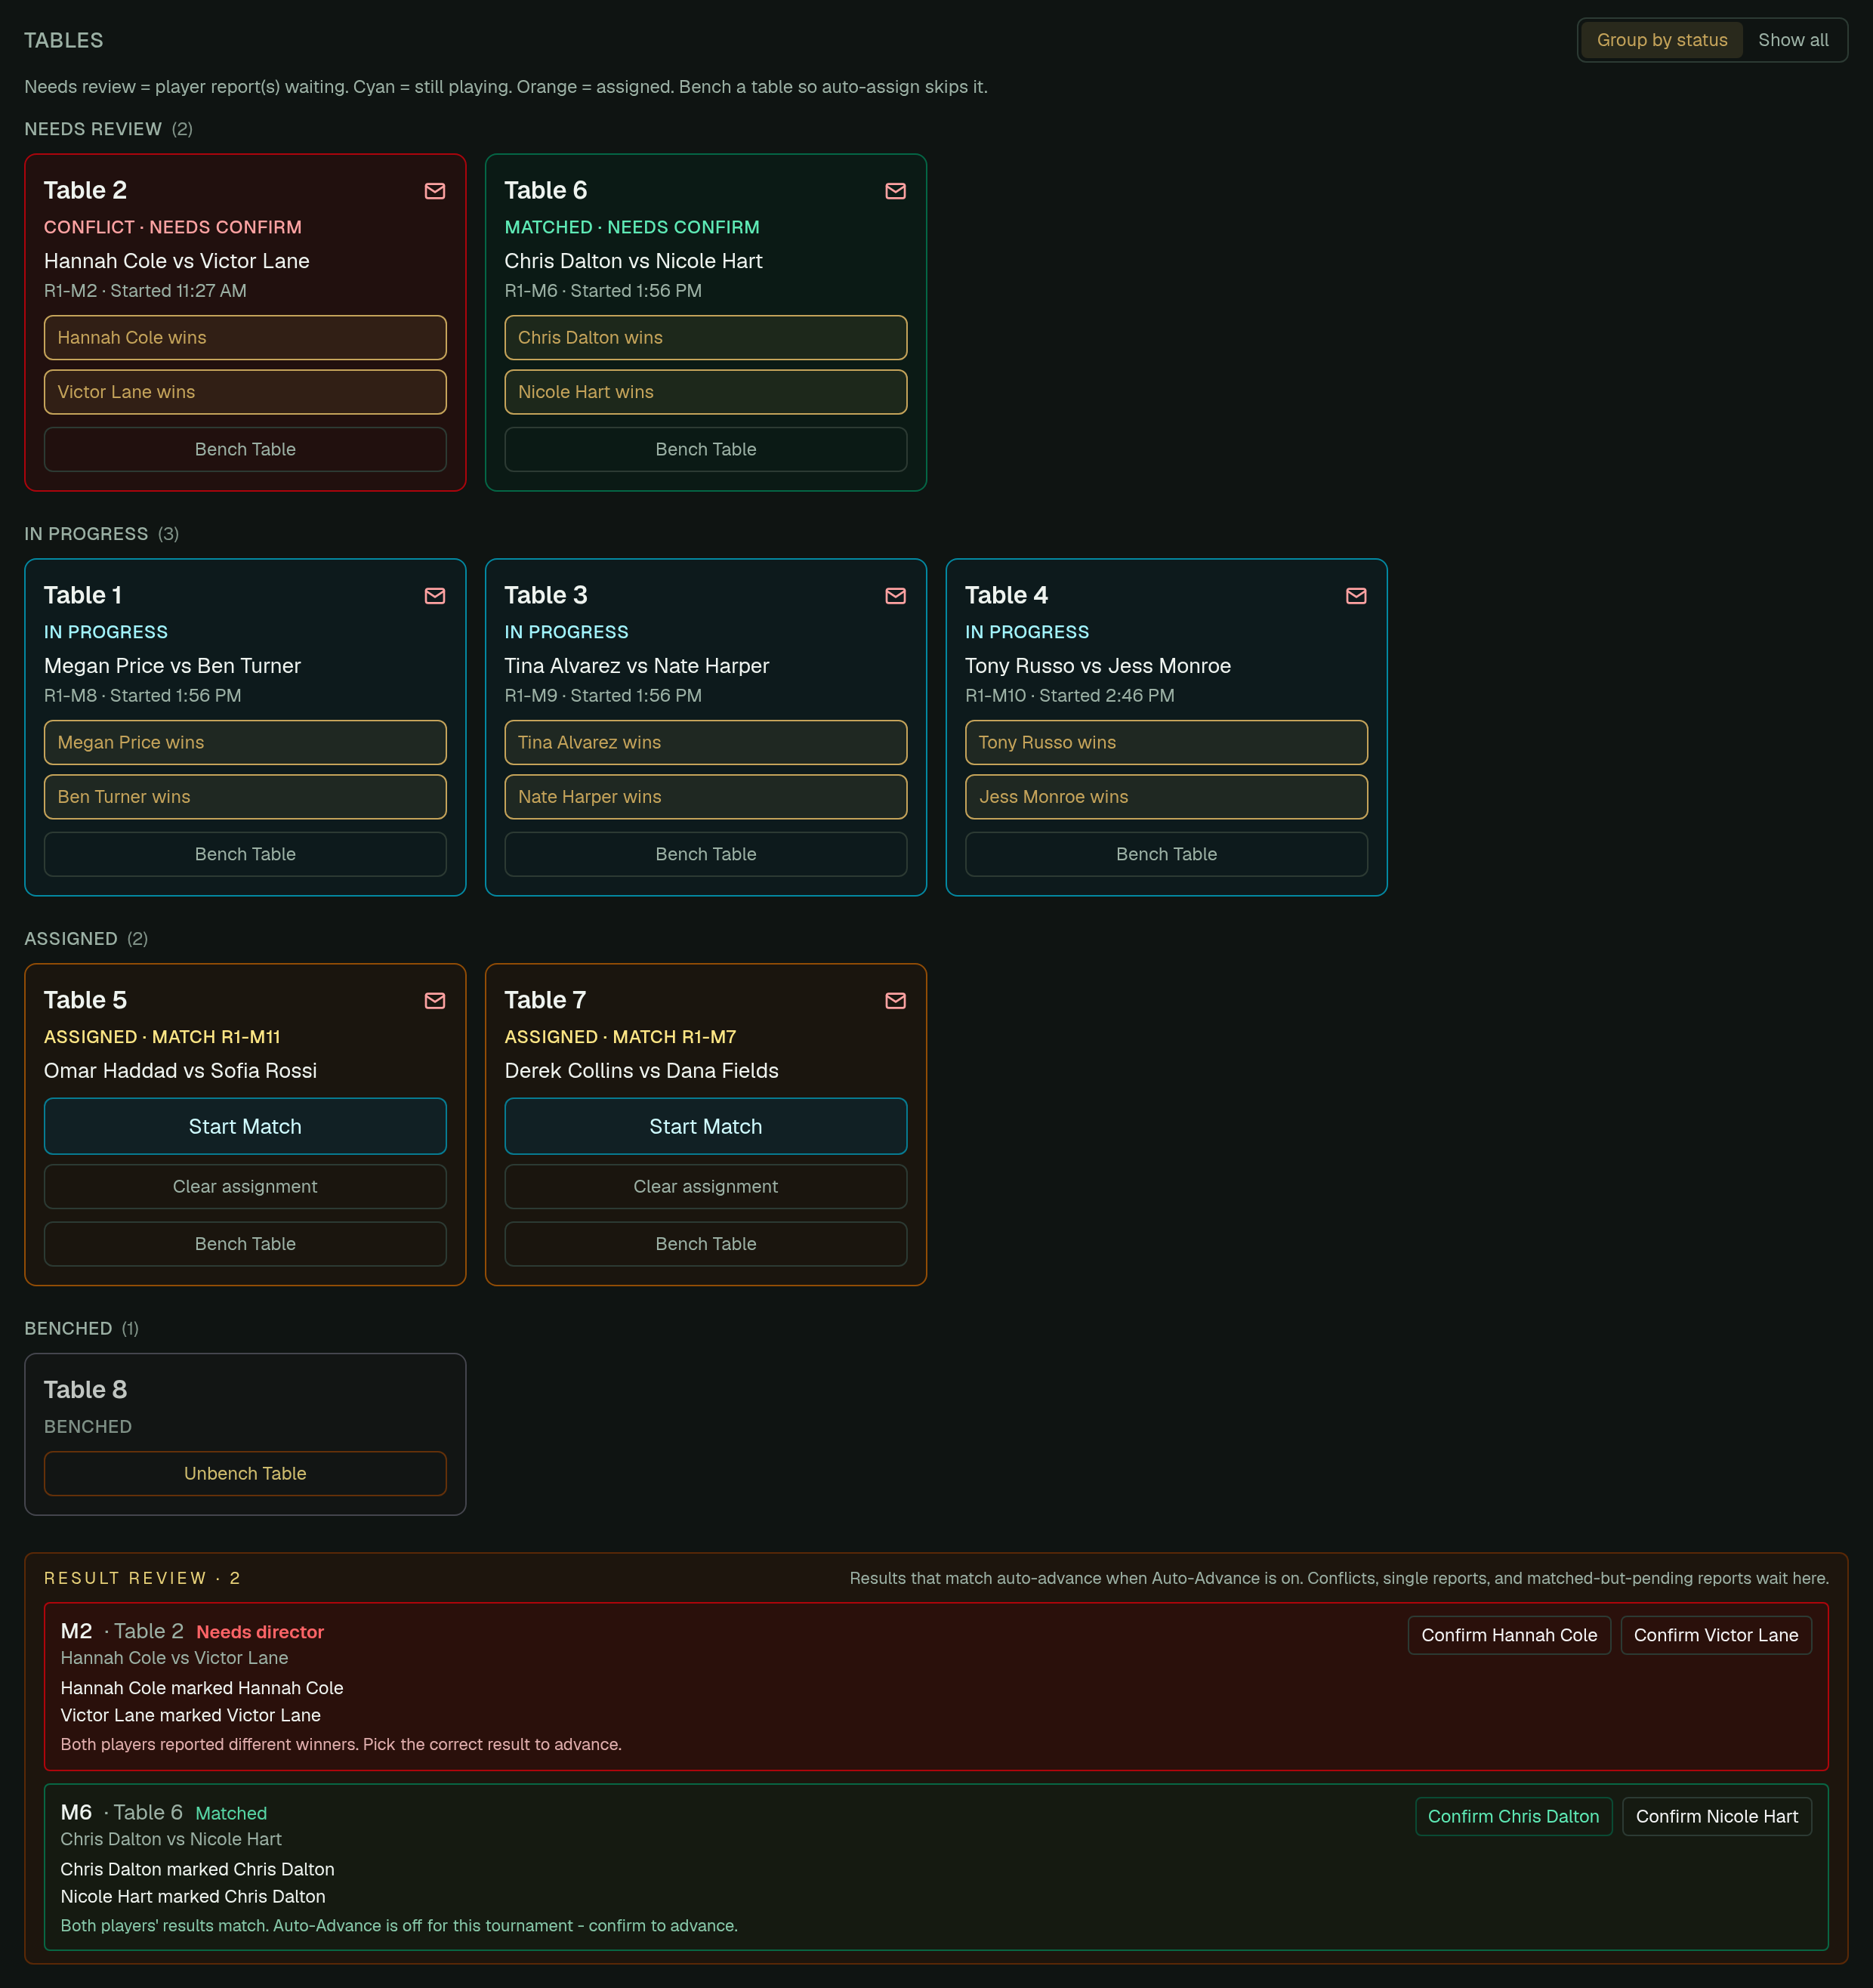Mark Ben Turner wins on Table 1

pos(245,797)
